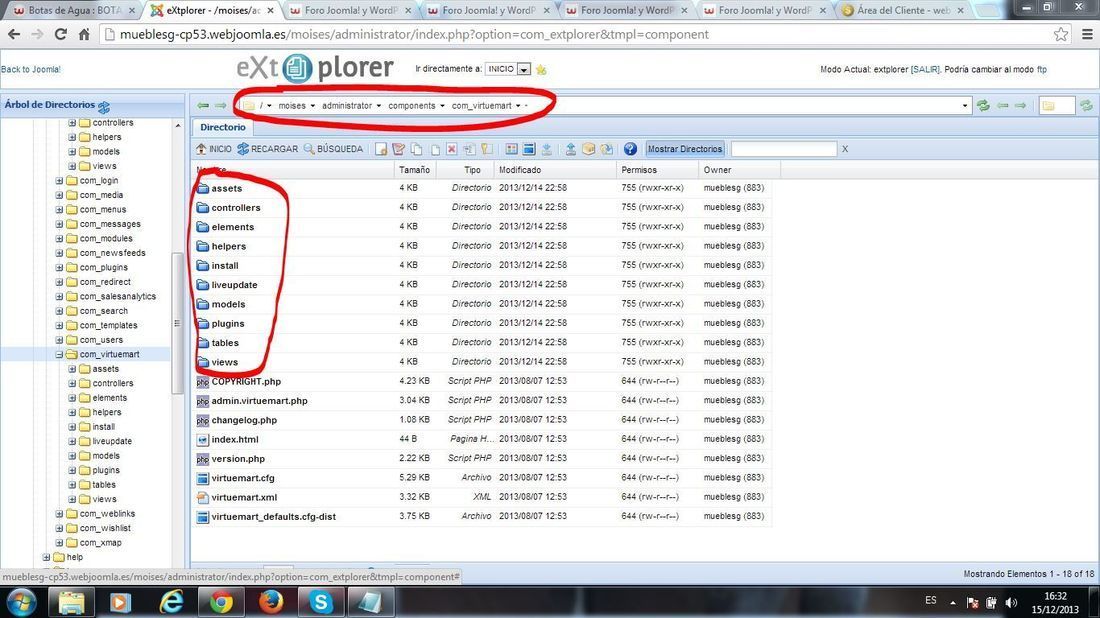Viewport: 1100px width, 618px height.
Task: Open the dropdown arrow after 'components' breadcrumb
Action: [442, 106]
